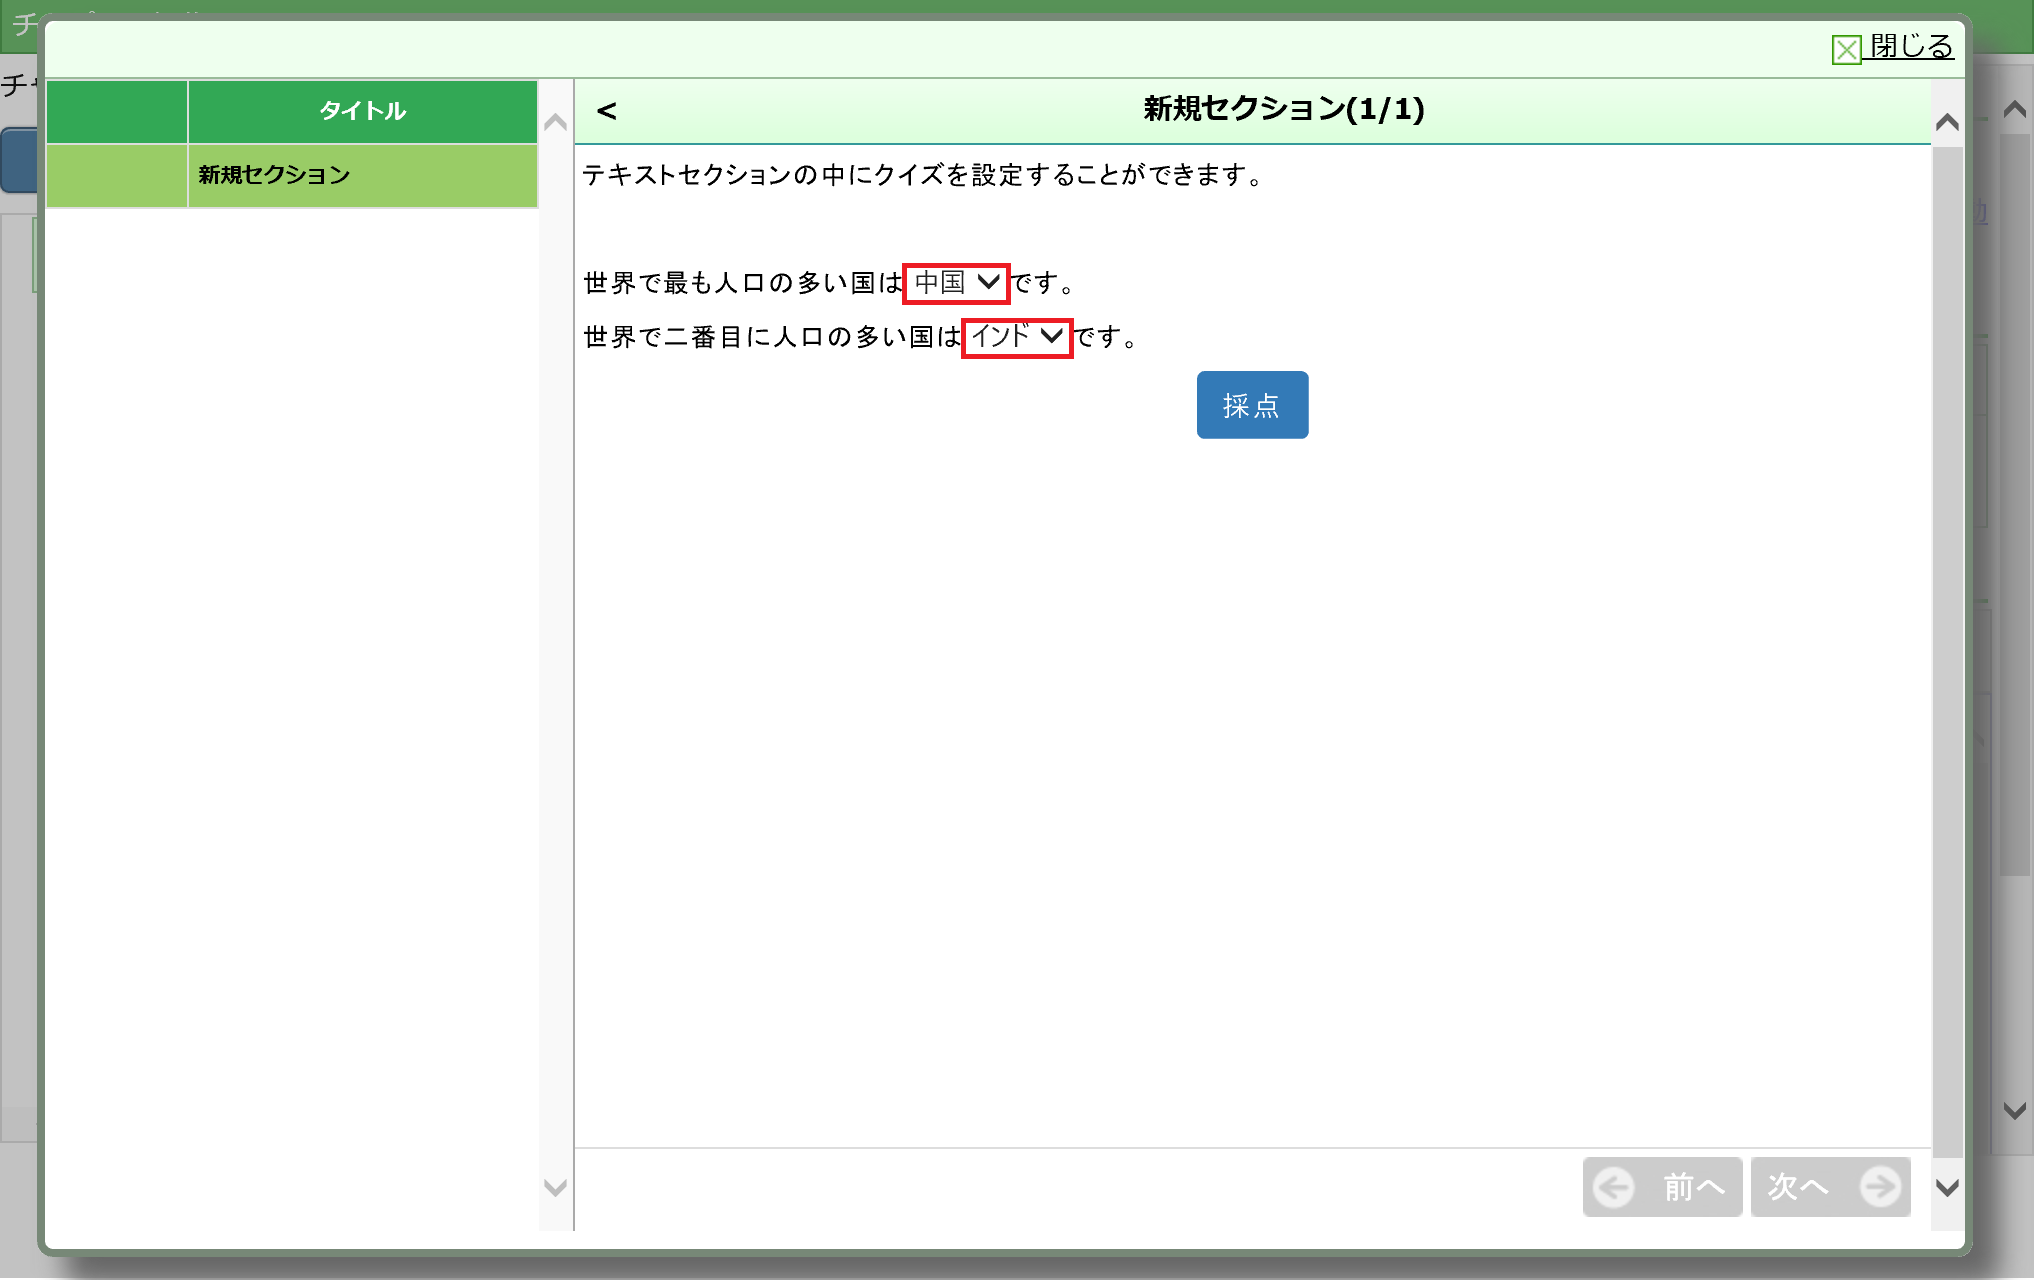Click background page scroll-down arrow
The width and height of the screenshot is (2034, 1280).
2015,1110
